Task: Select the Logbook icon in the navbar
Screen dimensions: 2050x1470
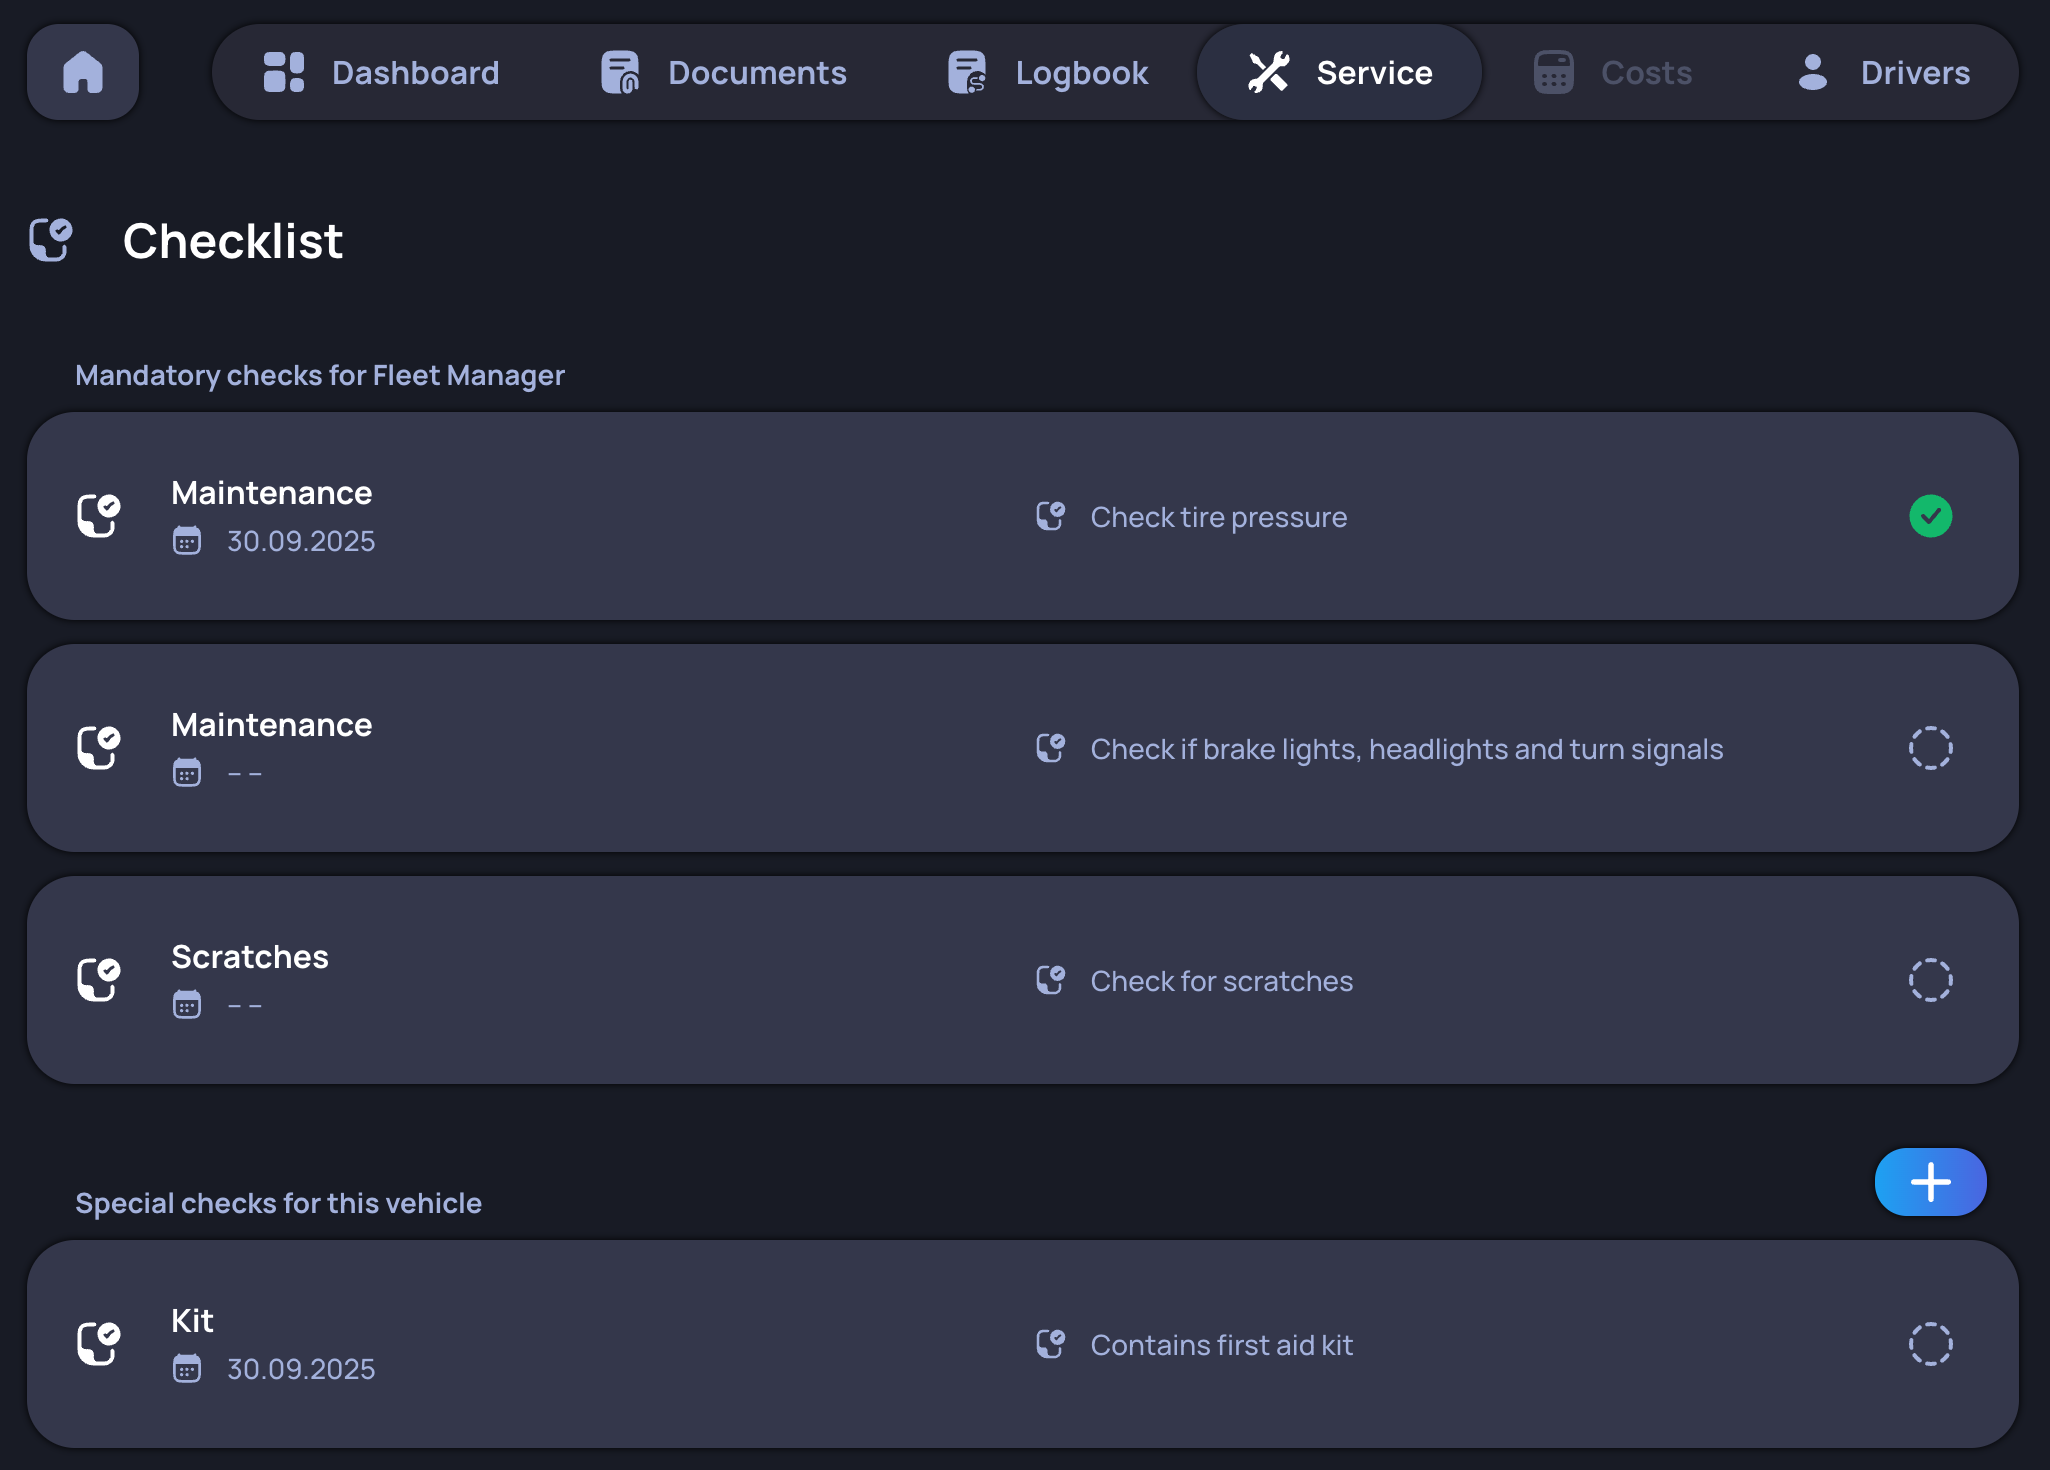Action: point(966,72)
